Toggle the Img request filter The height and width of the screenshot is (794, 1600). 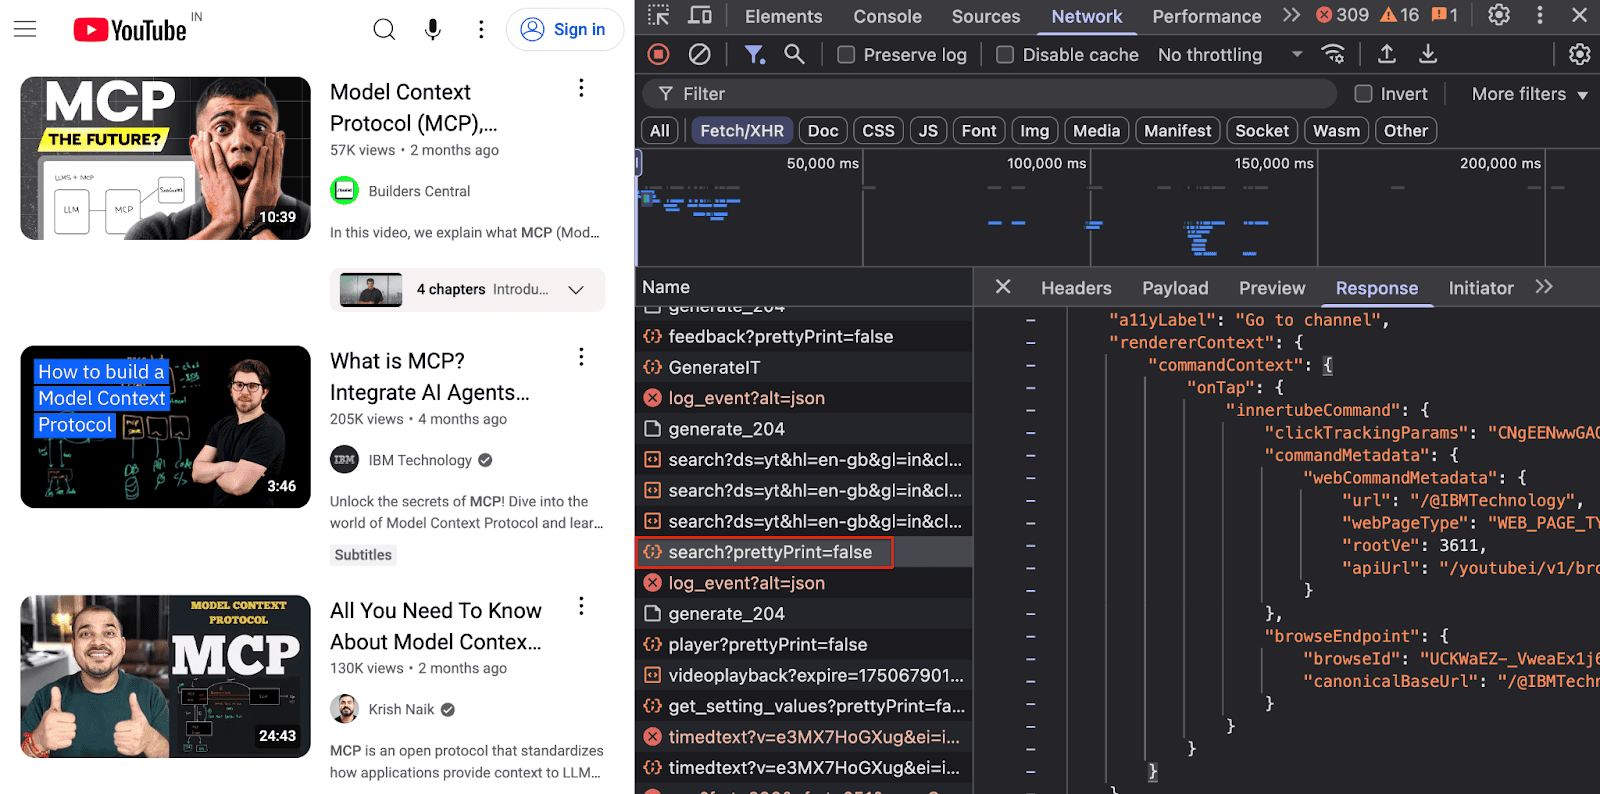(1034, 130)
